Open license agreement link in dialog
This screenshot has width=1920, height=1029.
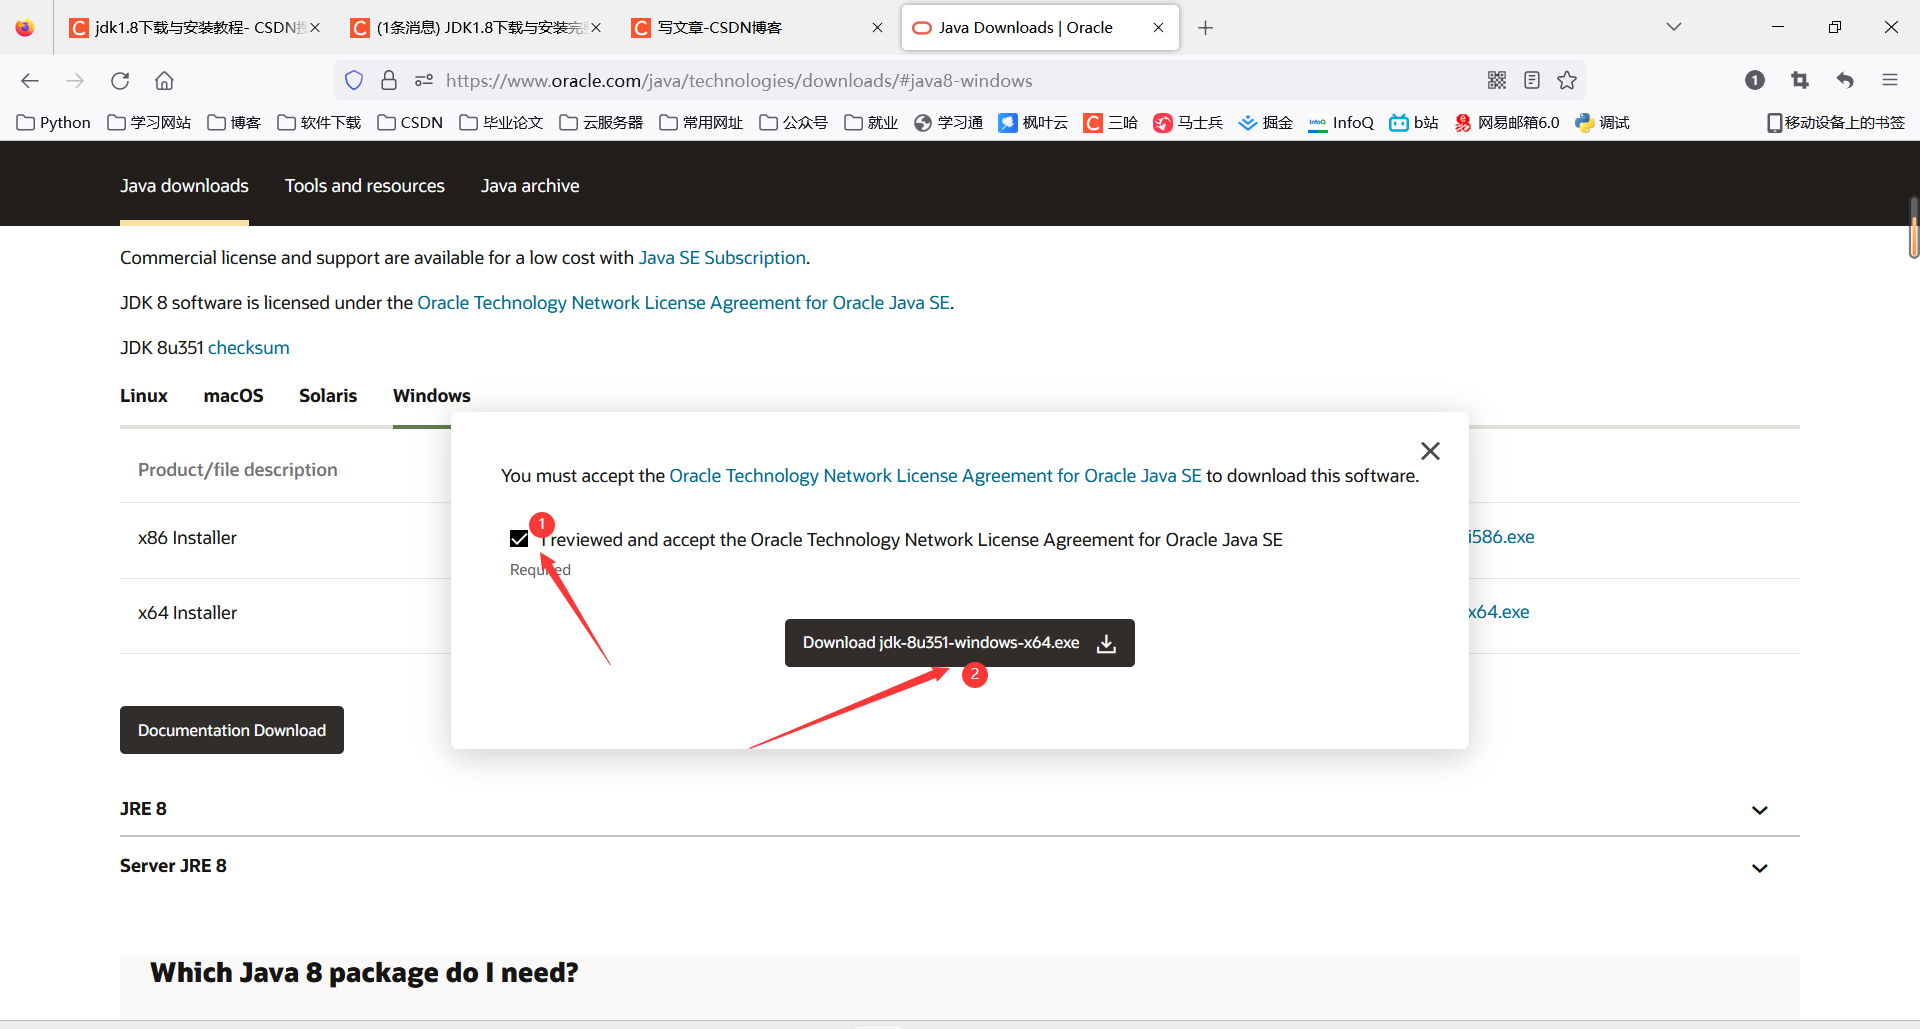[935, 476]
